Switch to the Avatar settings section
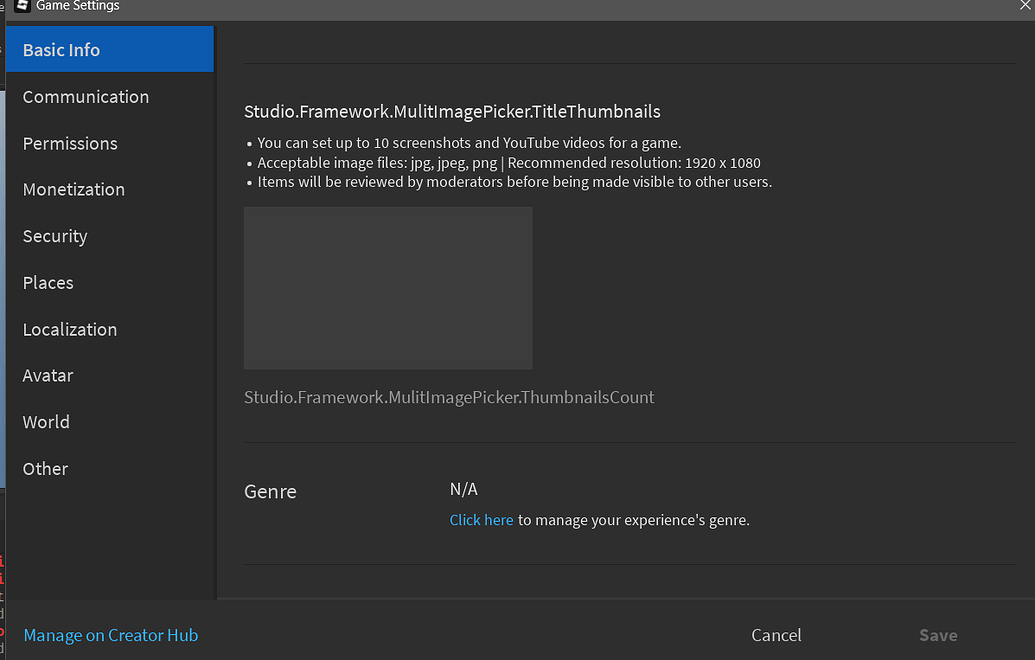The width and height of the screenshot is (1035, 660). [x=47, y=375]
